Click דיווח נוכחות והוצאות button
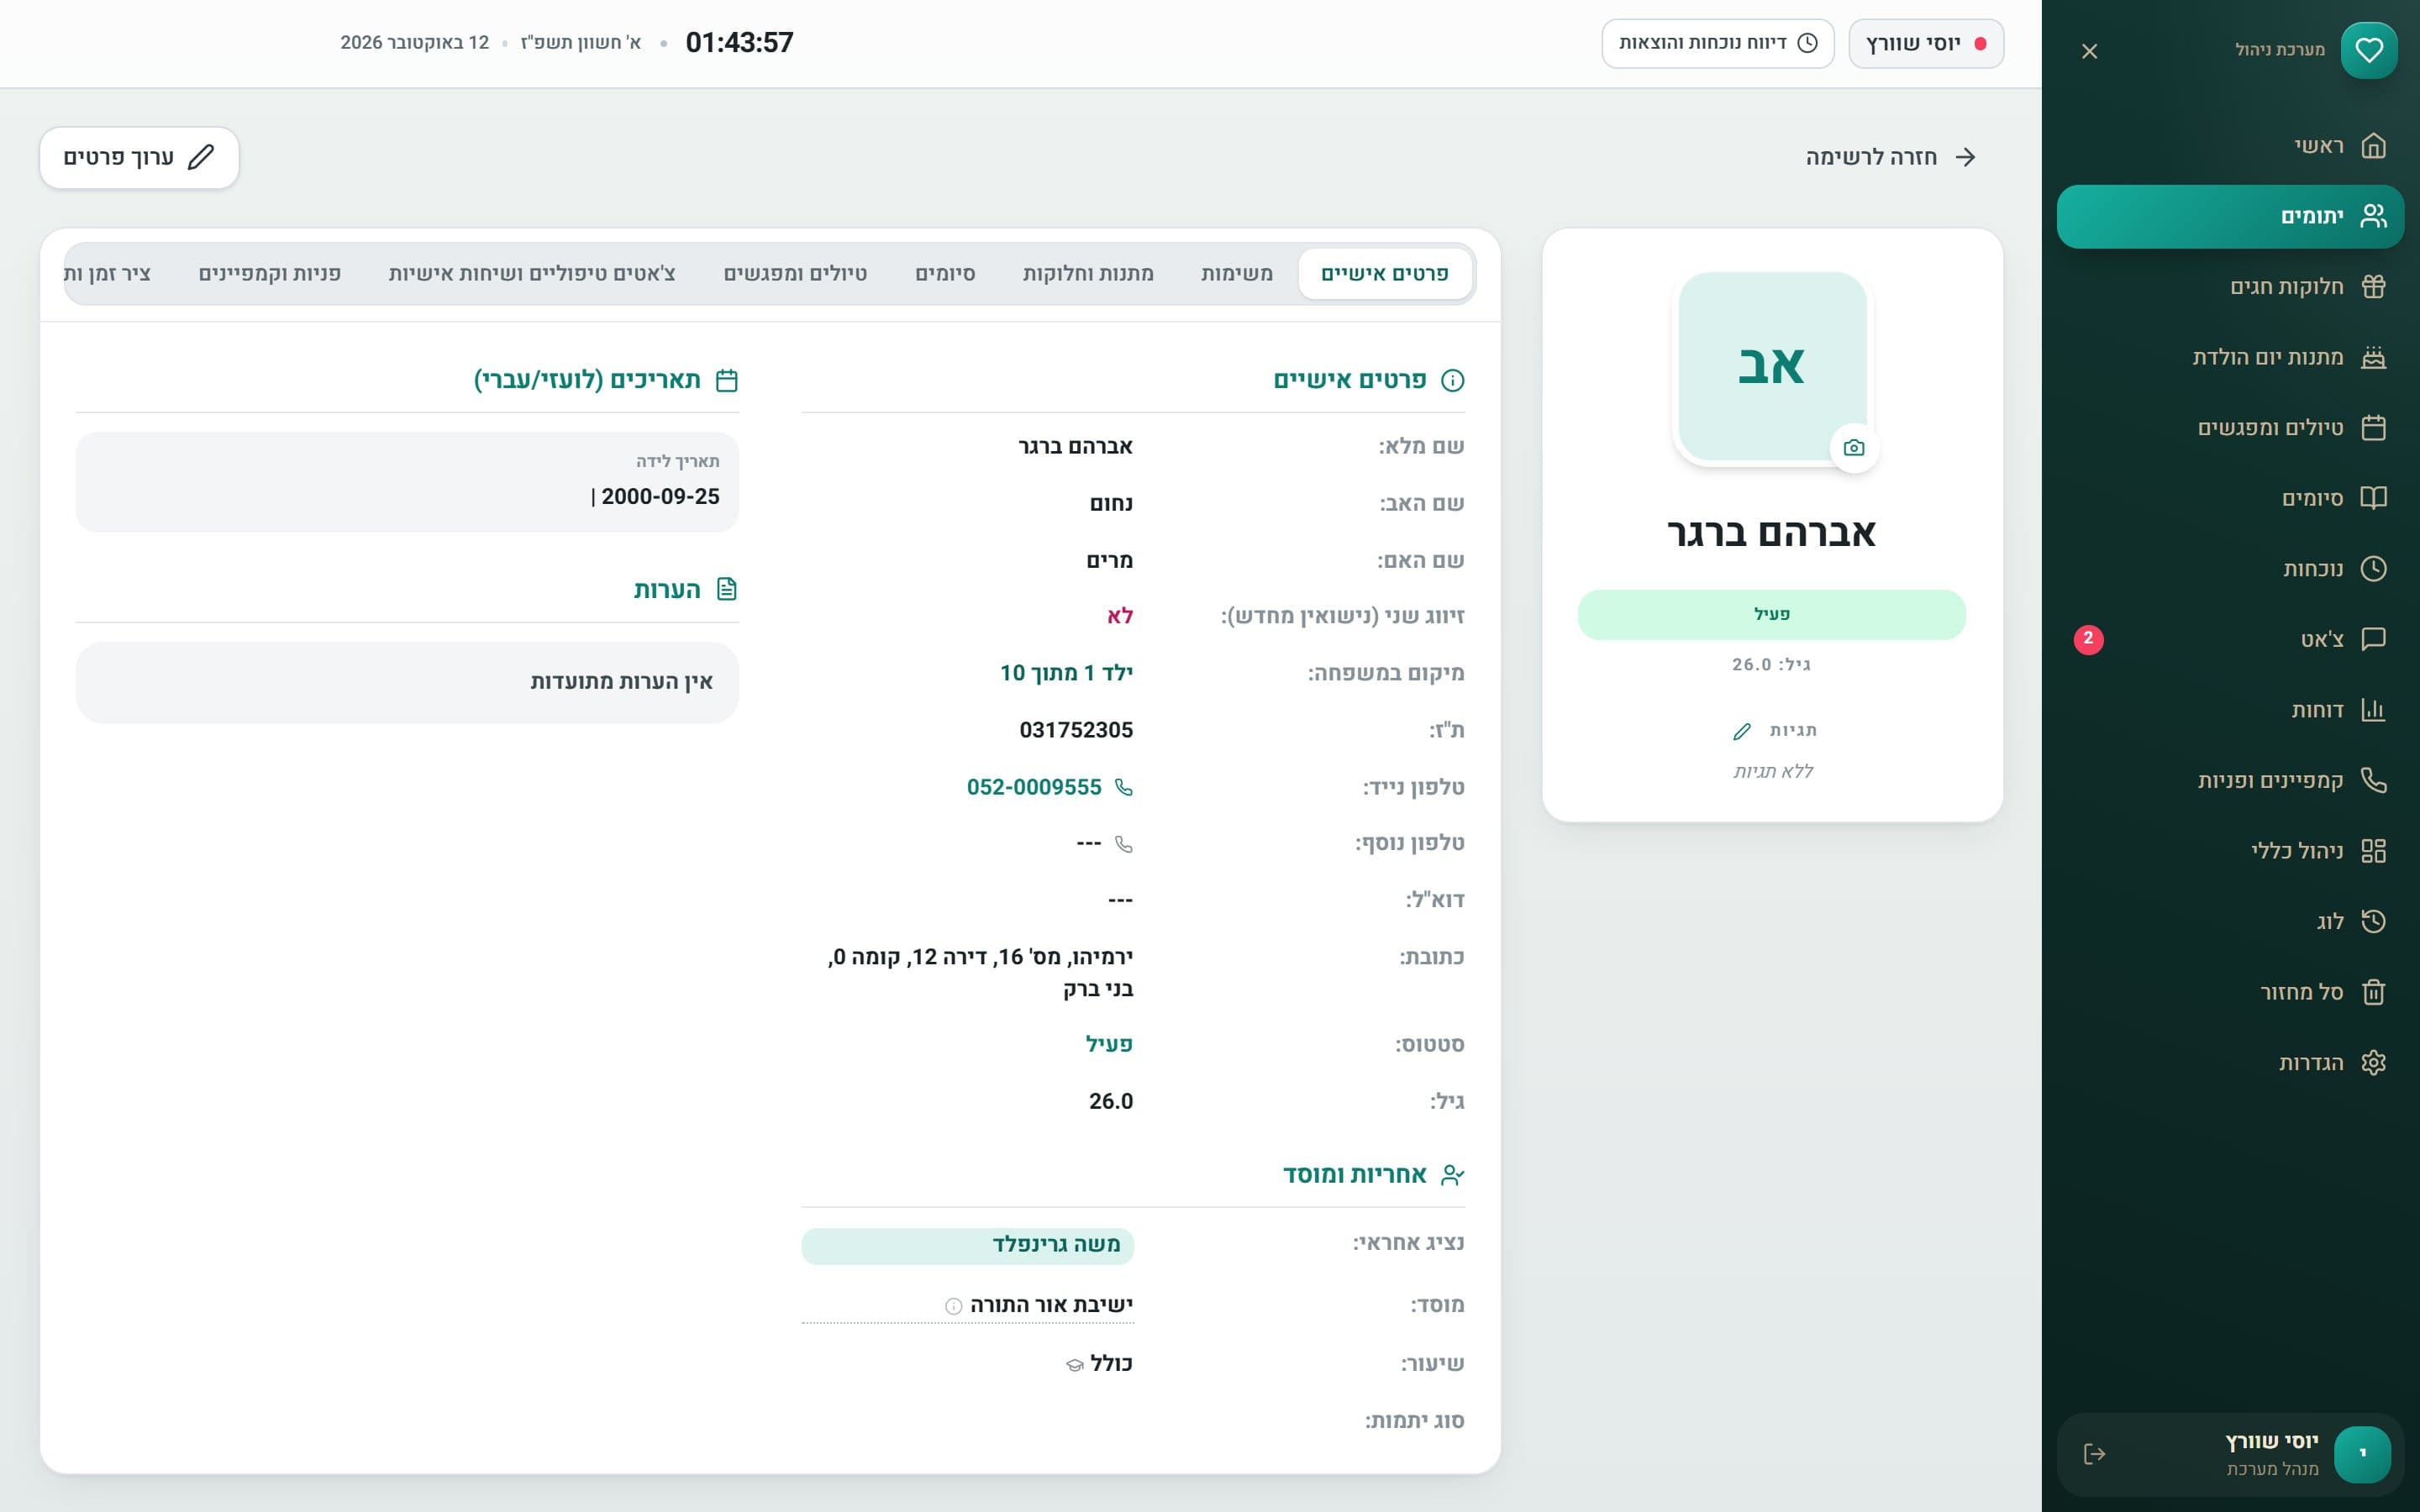 [x=1717, y=43]
